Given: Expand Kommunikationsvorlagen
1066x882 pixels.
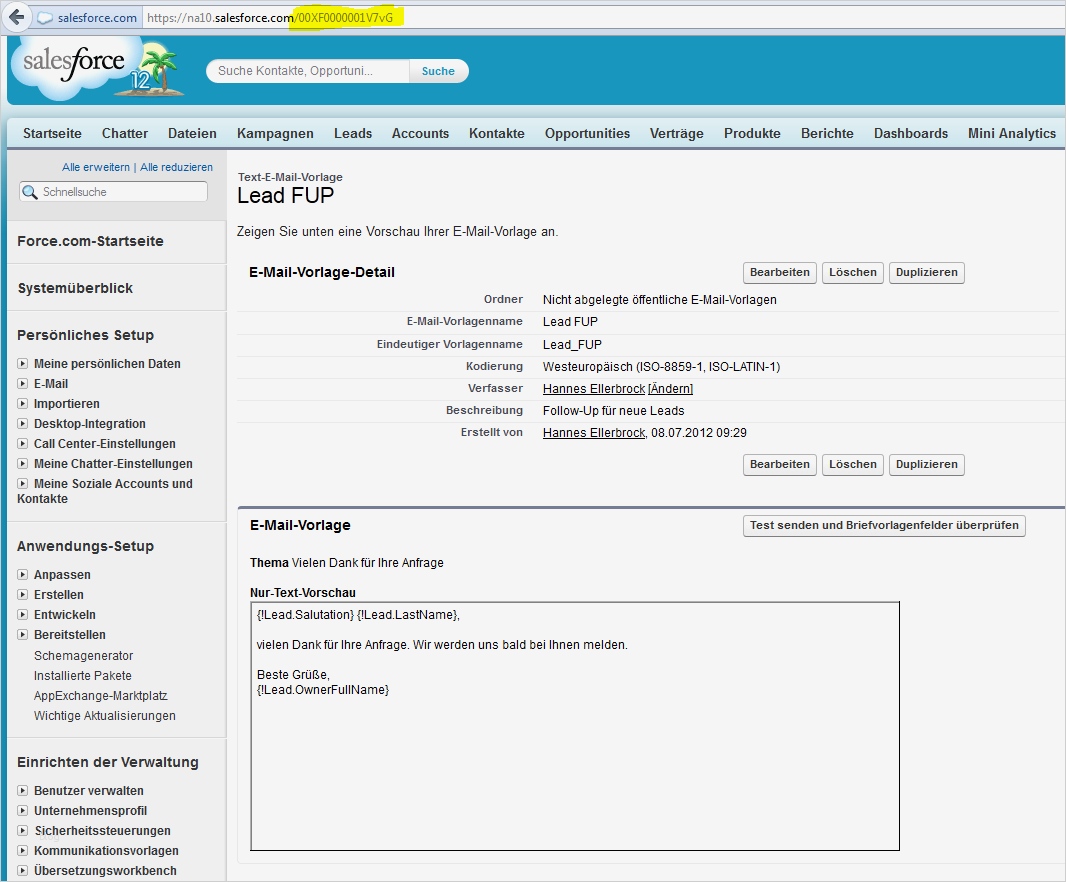Looking at the screenshot, I should (x=22, y=851).
